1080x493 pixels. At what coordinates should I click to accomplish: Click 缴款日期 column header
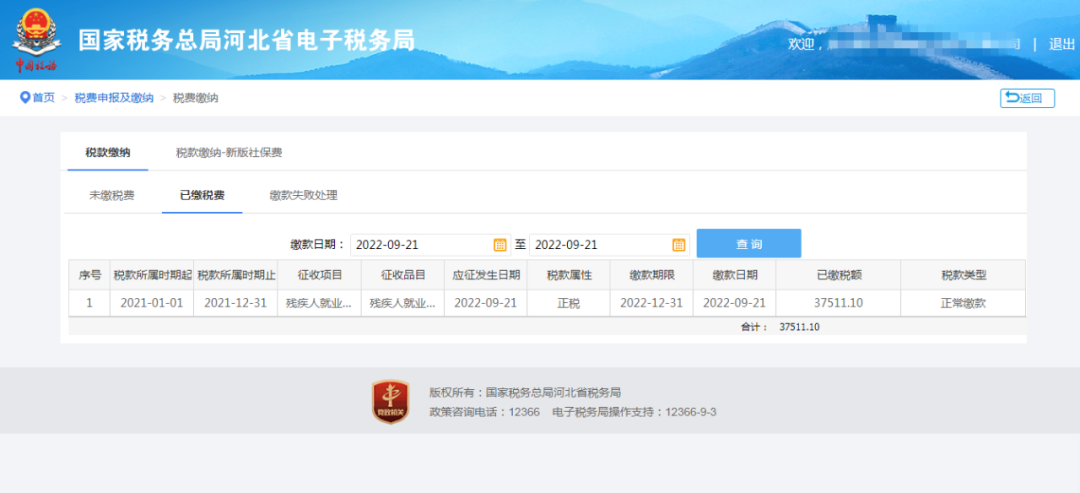point(735,275)
